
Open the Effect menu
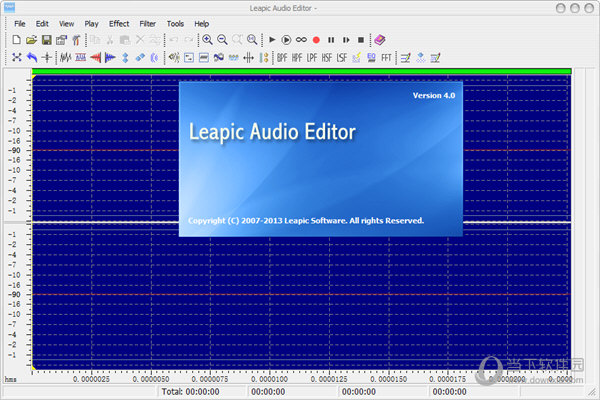tap(119, 24)
